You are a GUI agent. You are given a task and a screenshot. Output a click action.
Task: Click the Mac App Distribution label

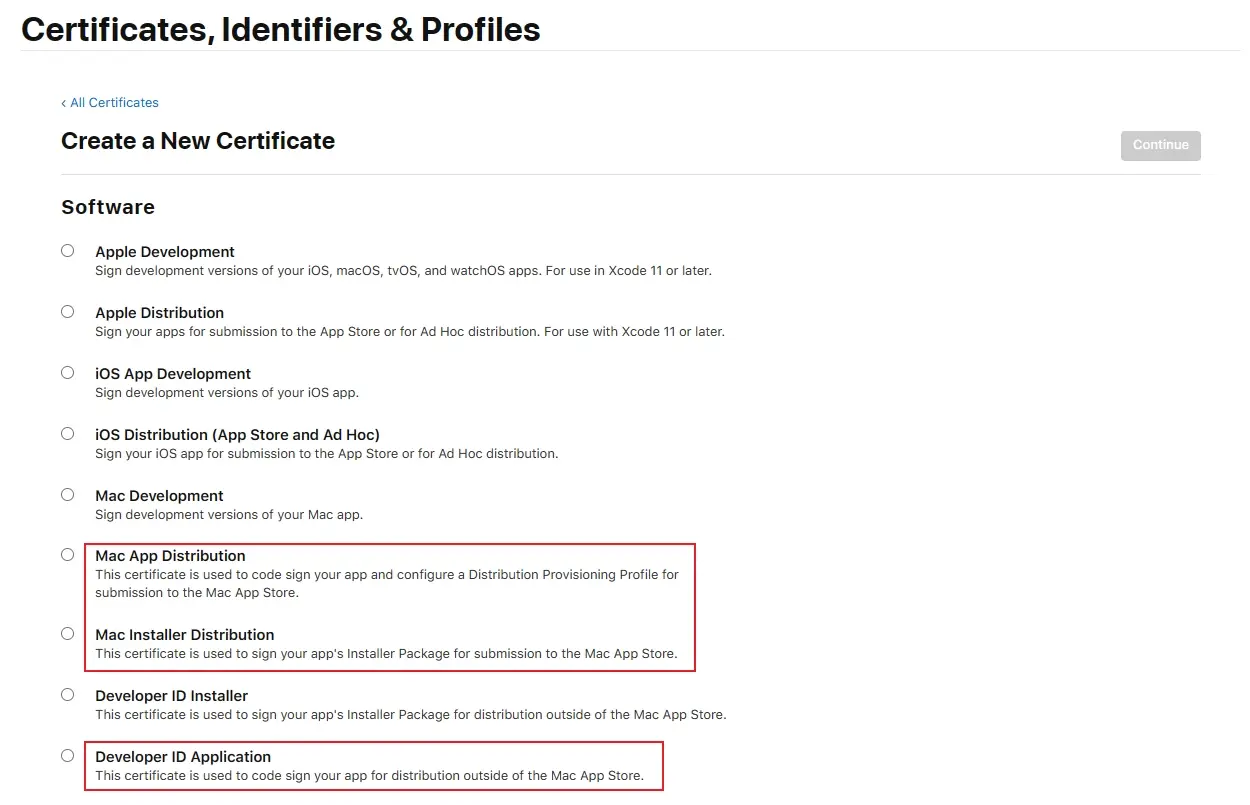pyautogui.click(x=170, y=556)
